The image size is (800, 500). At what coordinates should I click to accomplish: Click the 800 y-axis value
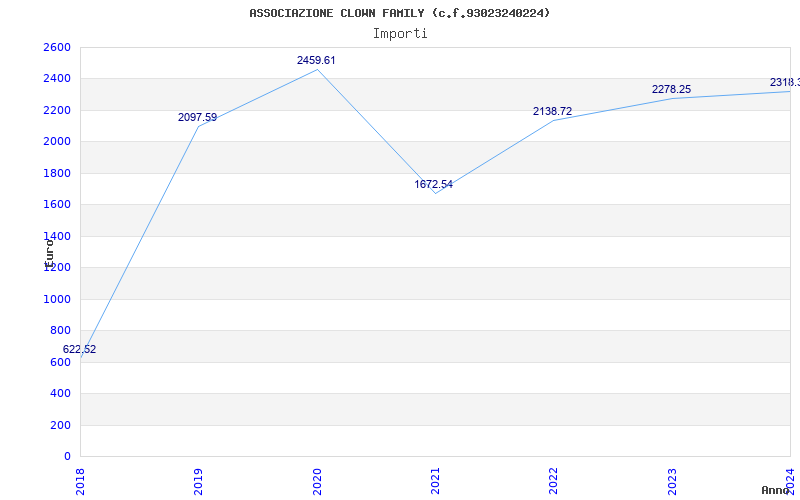60,331
